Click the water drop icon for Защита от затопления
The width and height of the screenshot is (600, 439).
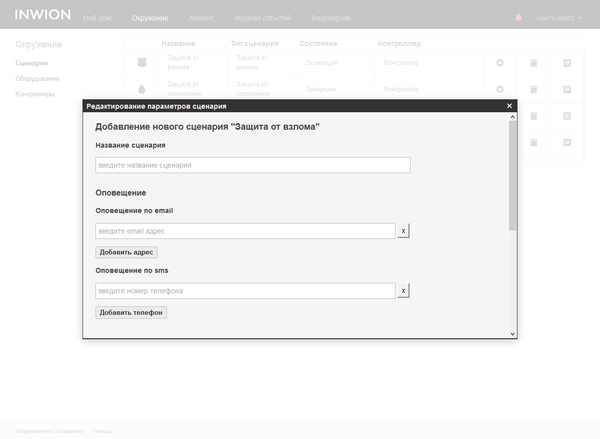pyautogui.click(x=142, y=89)
